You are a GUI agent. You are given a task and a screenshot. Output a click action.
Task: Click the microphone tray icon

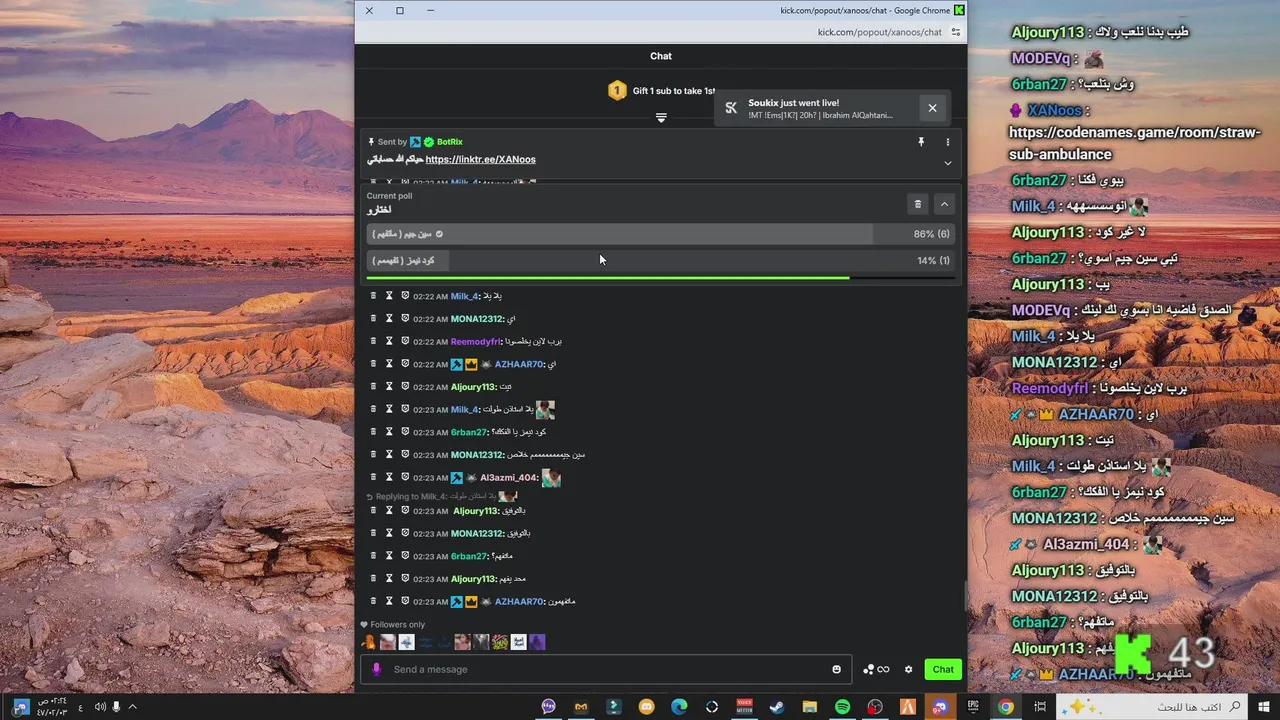pos(116,707)
